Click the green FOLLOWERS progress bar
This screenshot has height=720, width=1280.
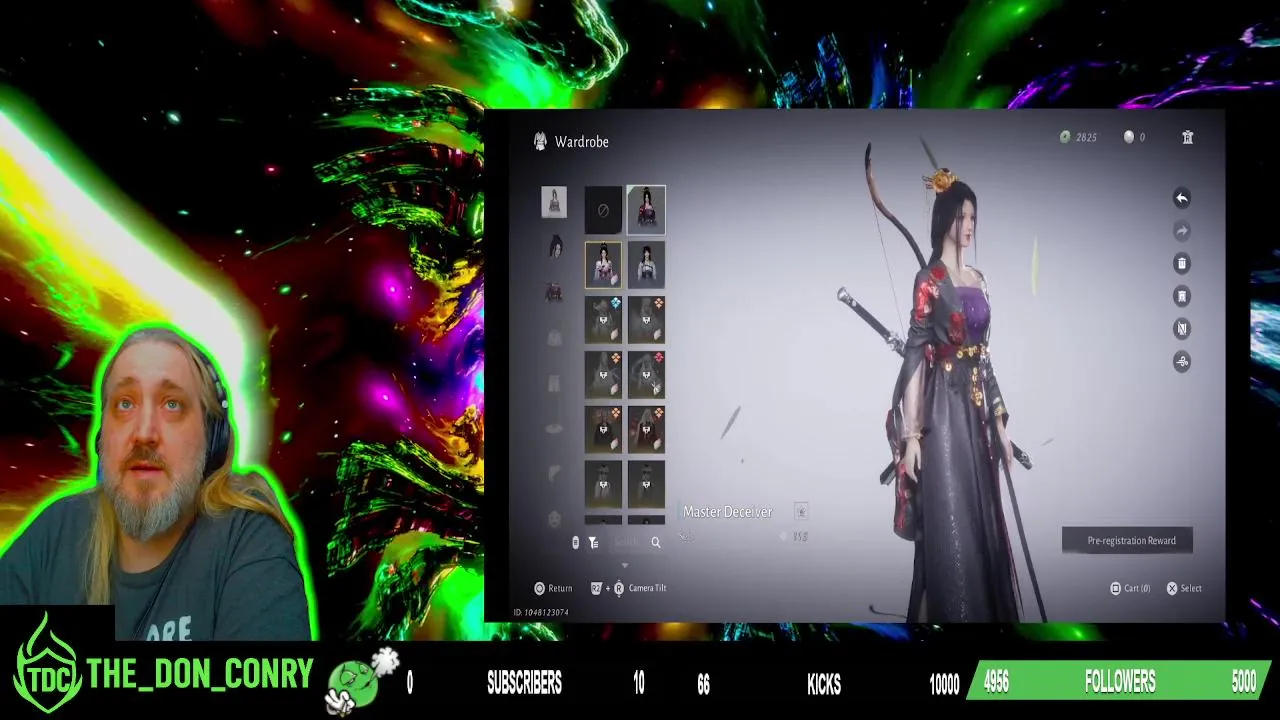[x=1120, y=682]
